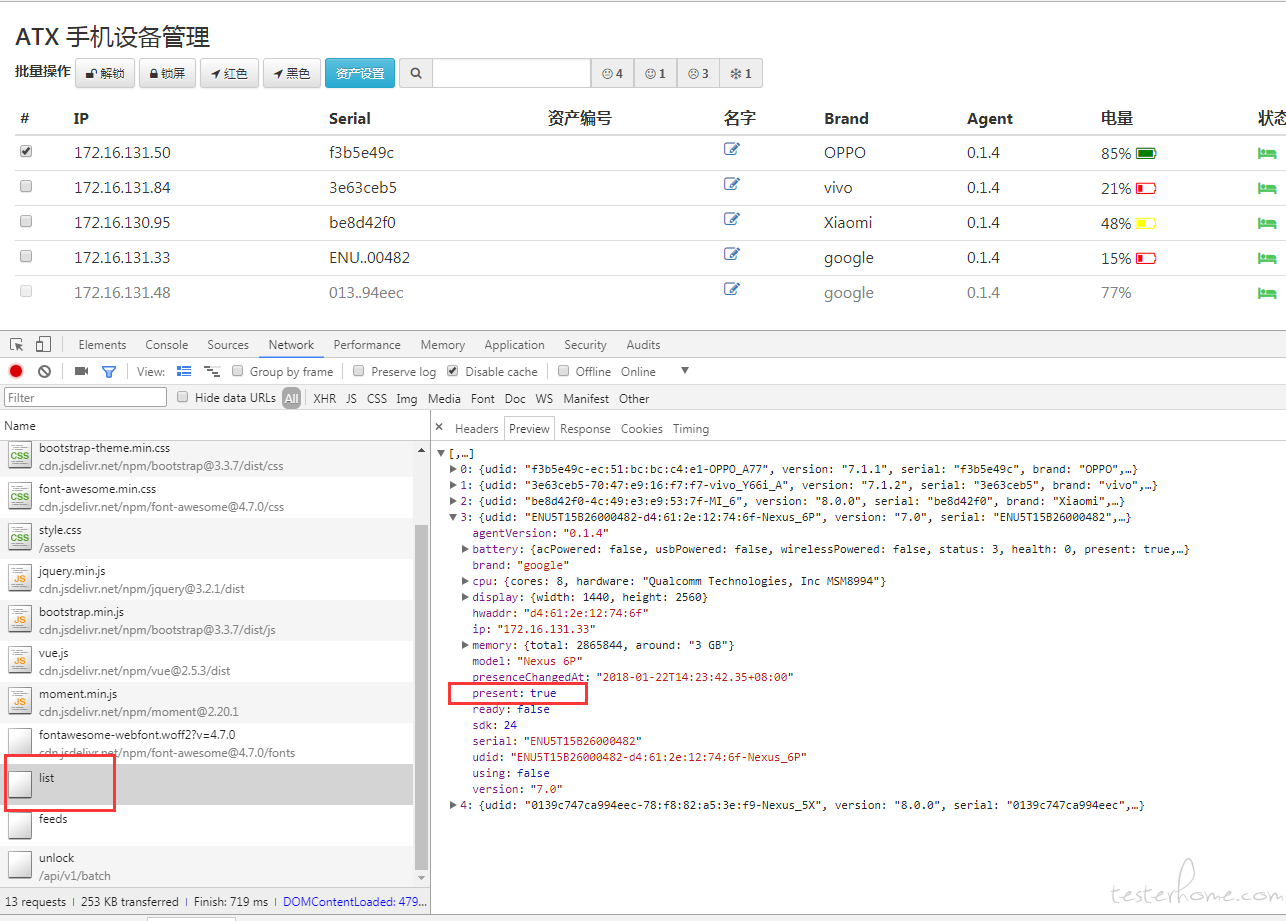This screenshot has width=1286, height=921.
Task: Click the 资产设置 button
Action: [360, 74]
